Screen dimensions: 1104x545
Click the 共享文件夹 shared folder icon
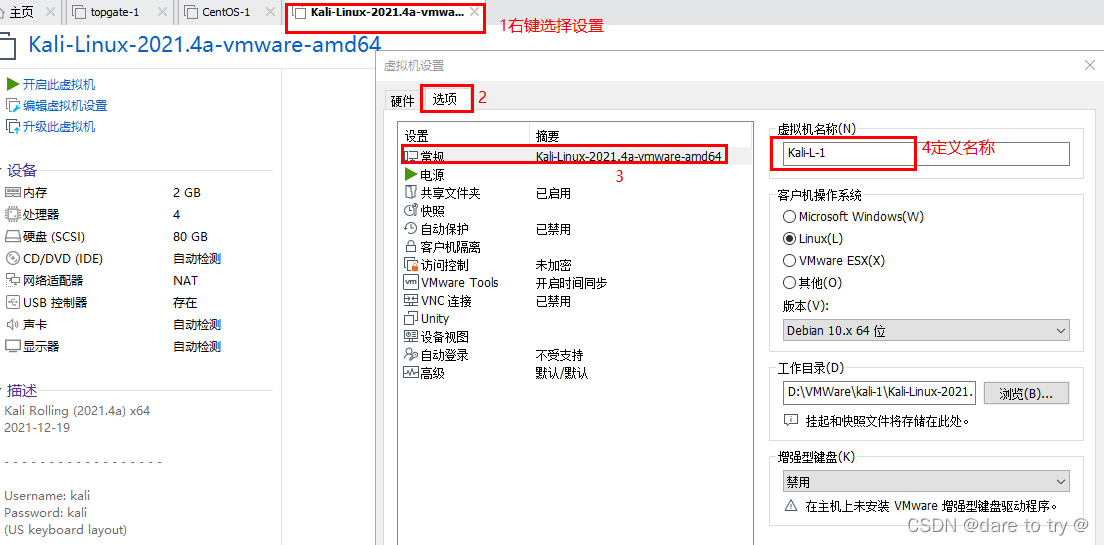(x=411, y=192)
